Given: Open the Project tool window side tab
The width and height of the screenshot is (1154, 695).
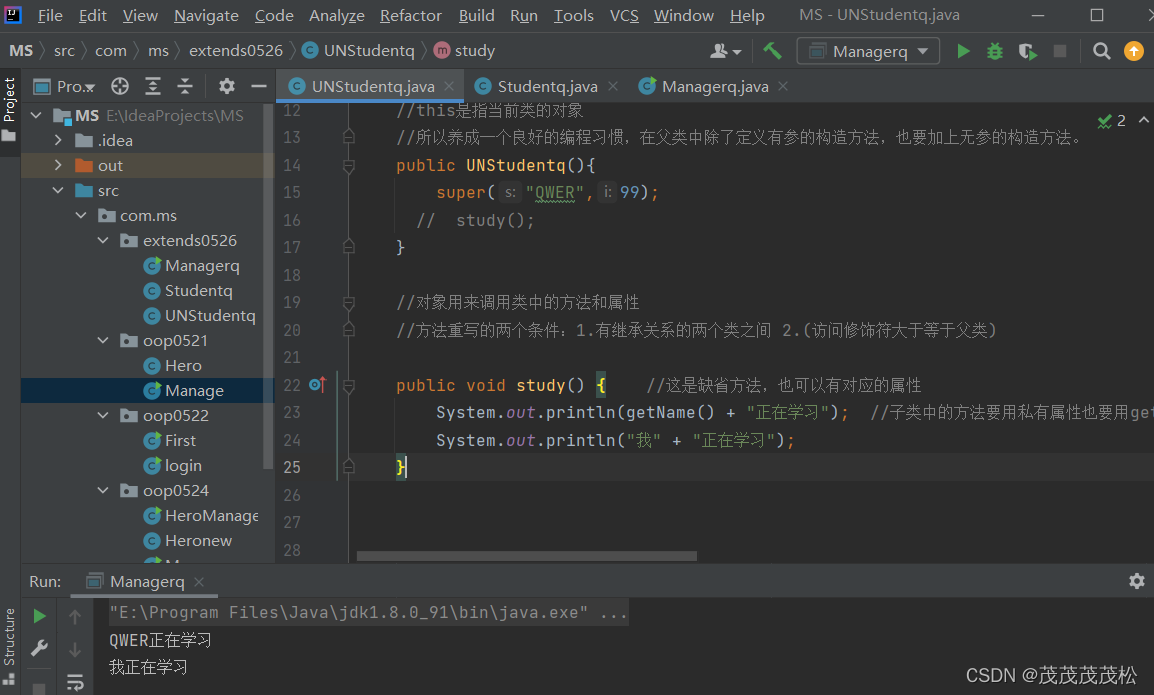Looking at the screenshot, I should coord(10,110).
